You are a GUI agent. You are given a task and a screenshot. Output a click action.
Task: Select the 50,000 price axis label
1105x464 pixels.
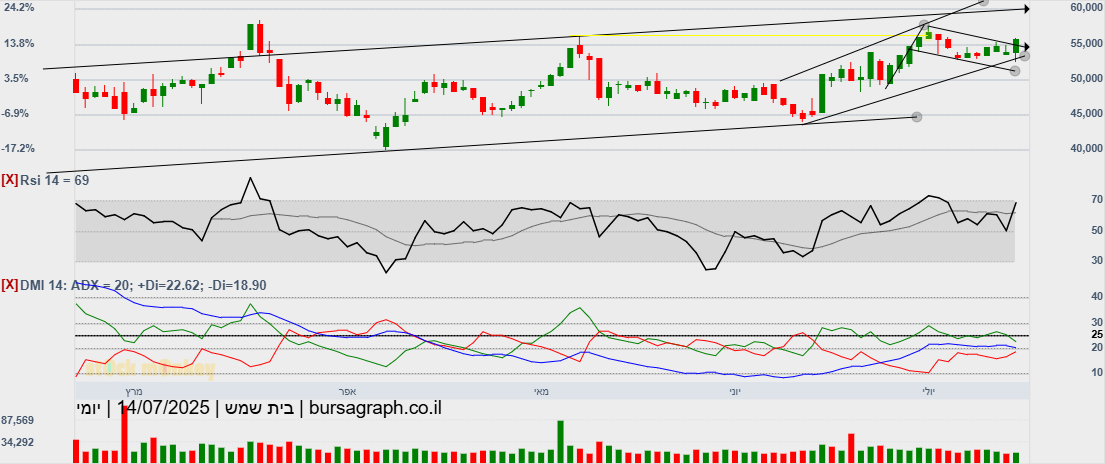coord(1085,78)
